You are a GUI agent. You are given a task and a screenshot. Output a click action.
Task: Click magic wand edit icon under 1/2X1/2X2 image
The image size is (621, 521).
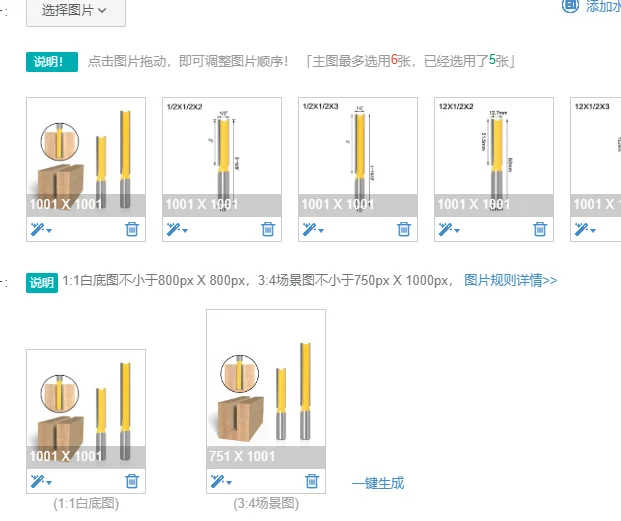pyautogui.click(x=173, y=229)
